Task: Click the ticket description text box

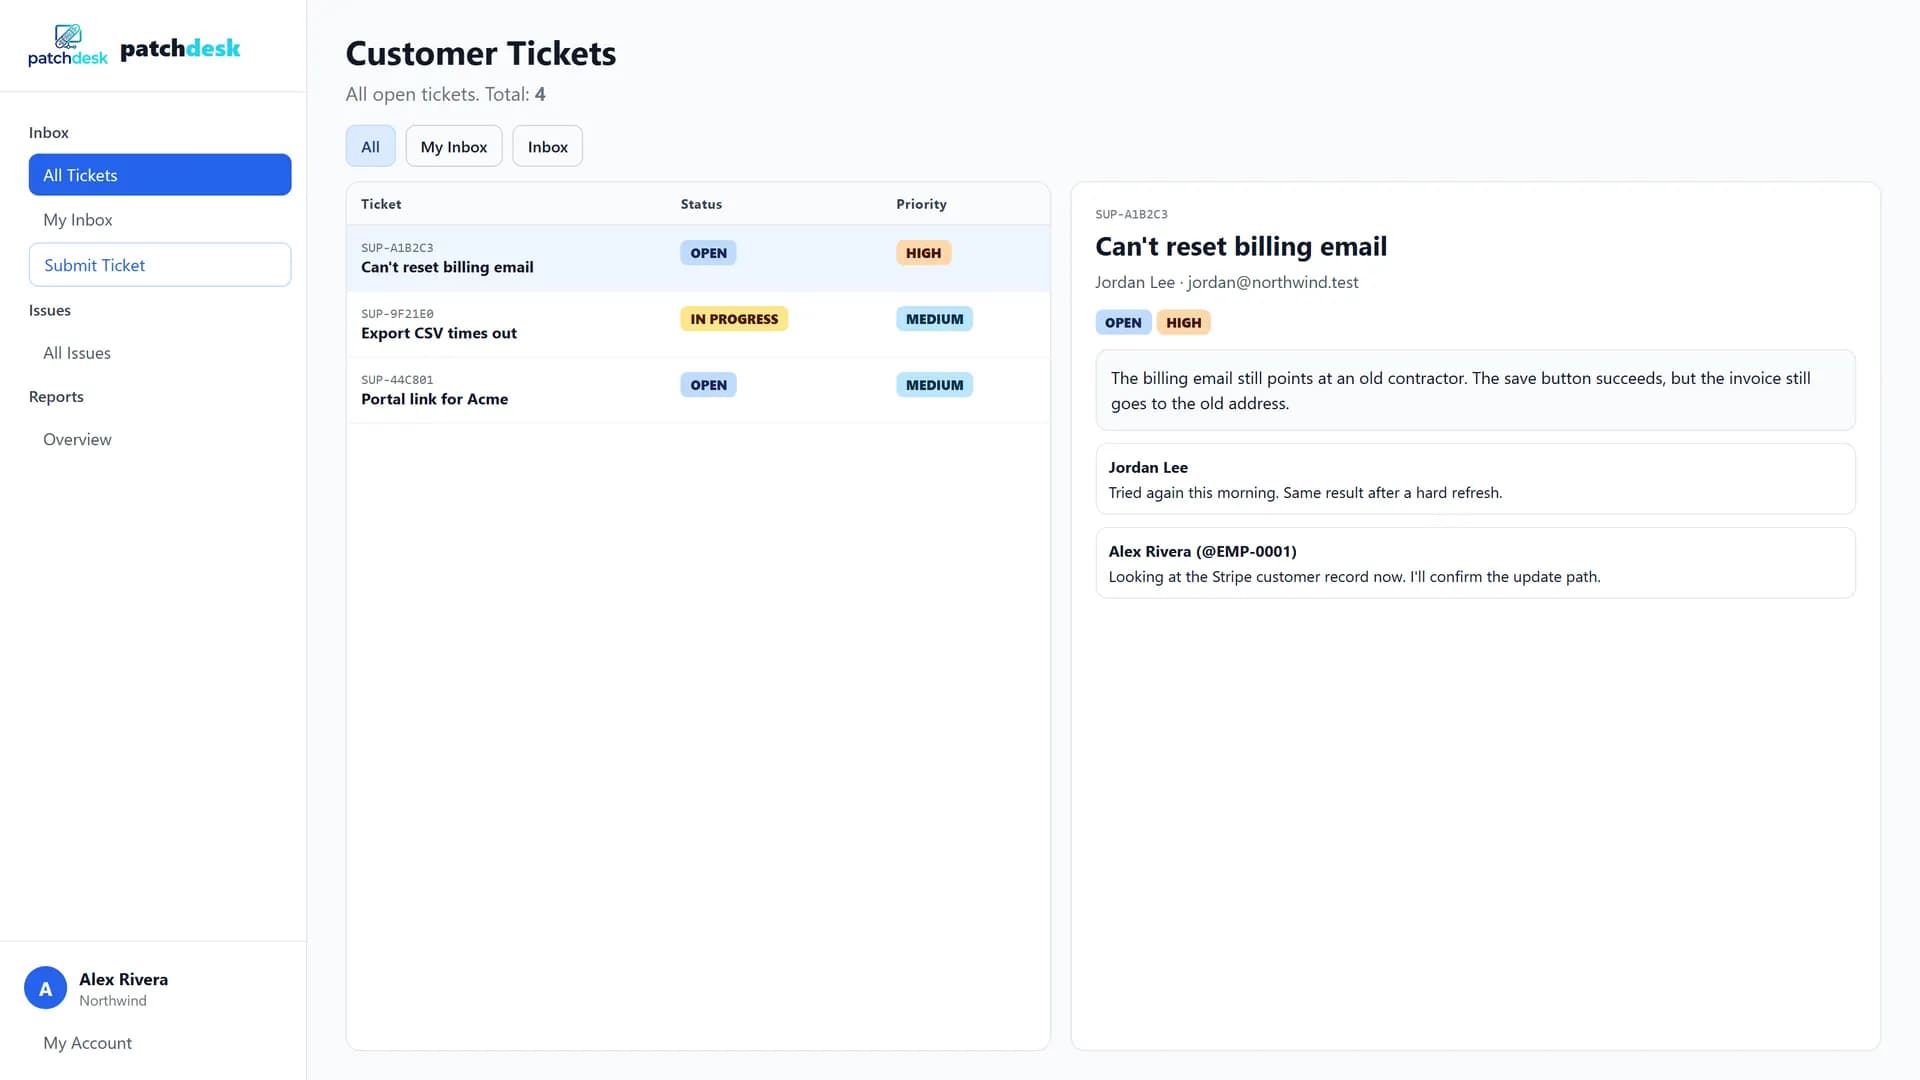Action: [1475, 390]
